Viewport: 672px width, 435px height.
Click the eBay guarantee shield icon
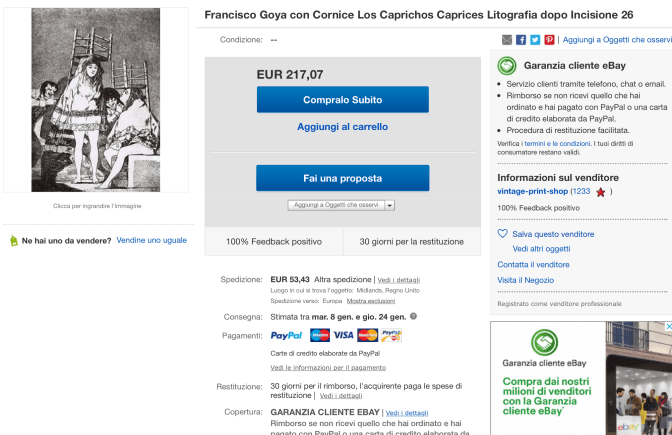(506, 65)
